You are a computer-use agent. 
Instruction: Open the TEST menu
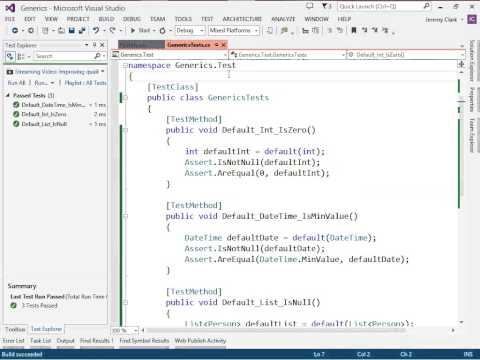207,19
